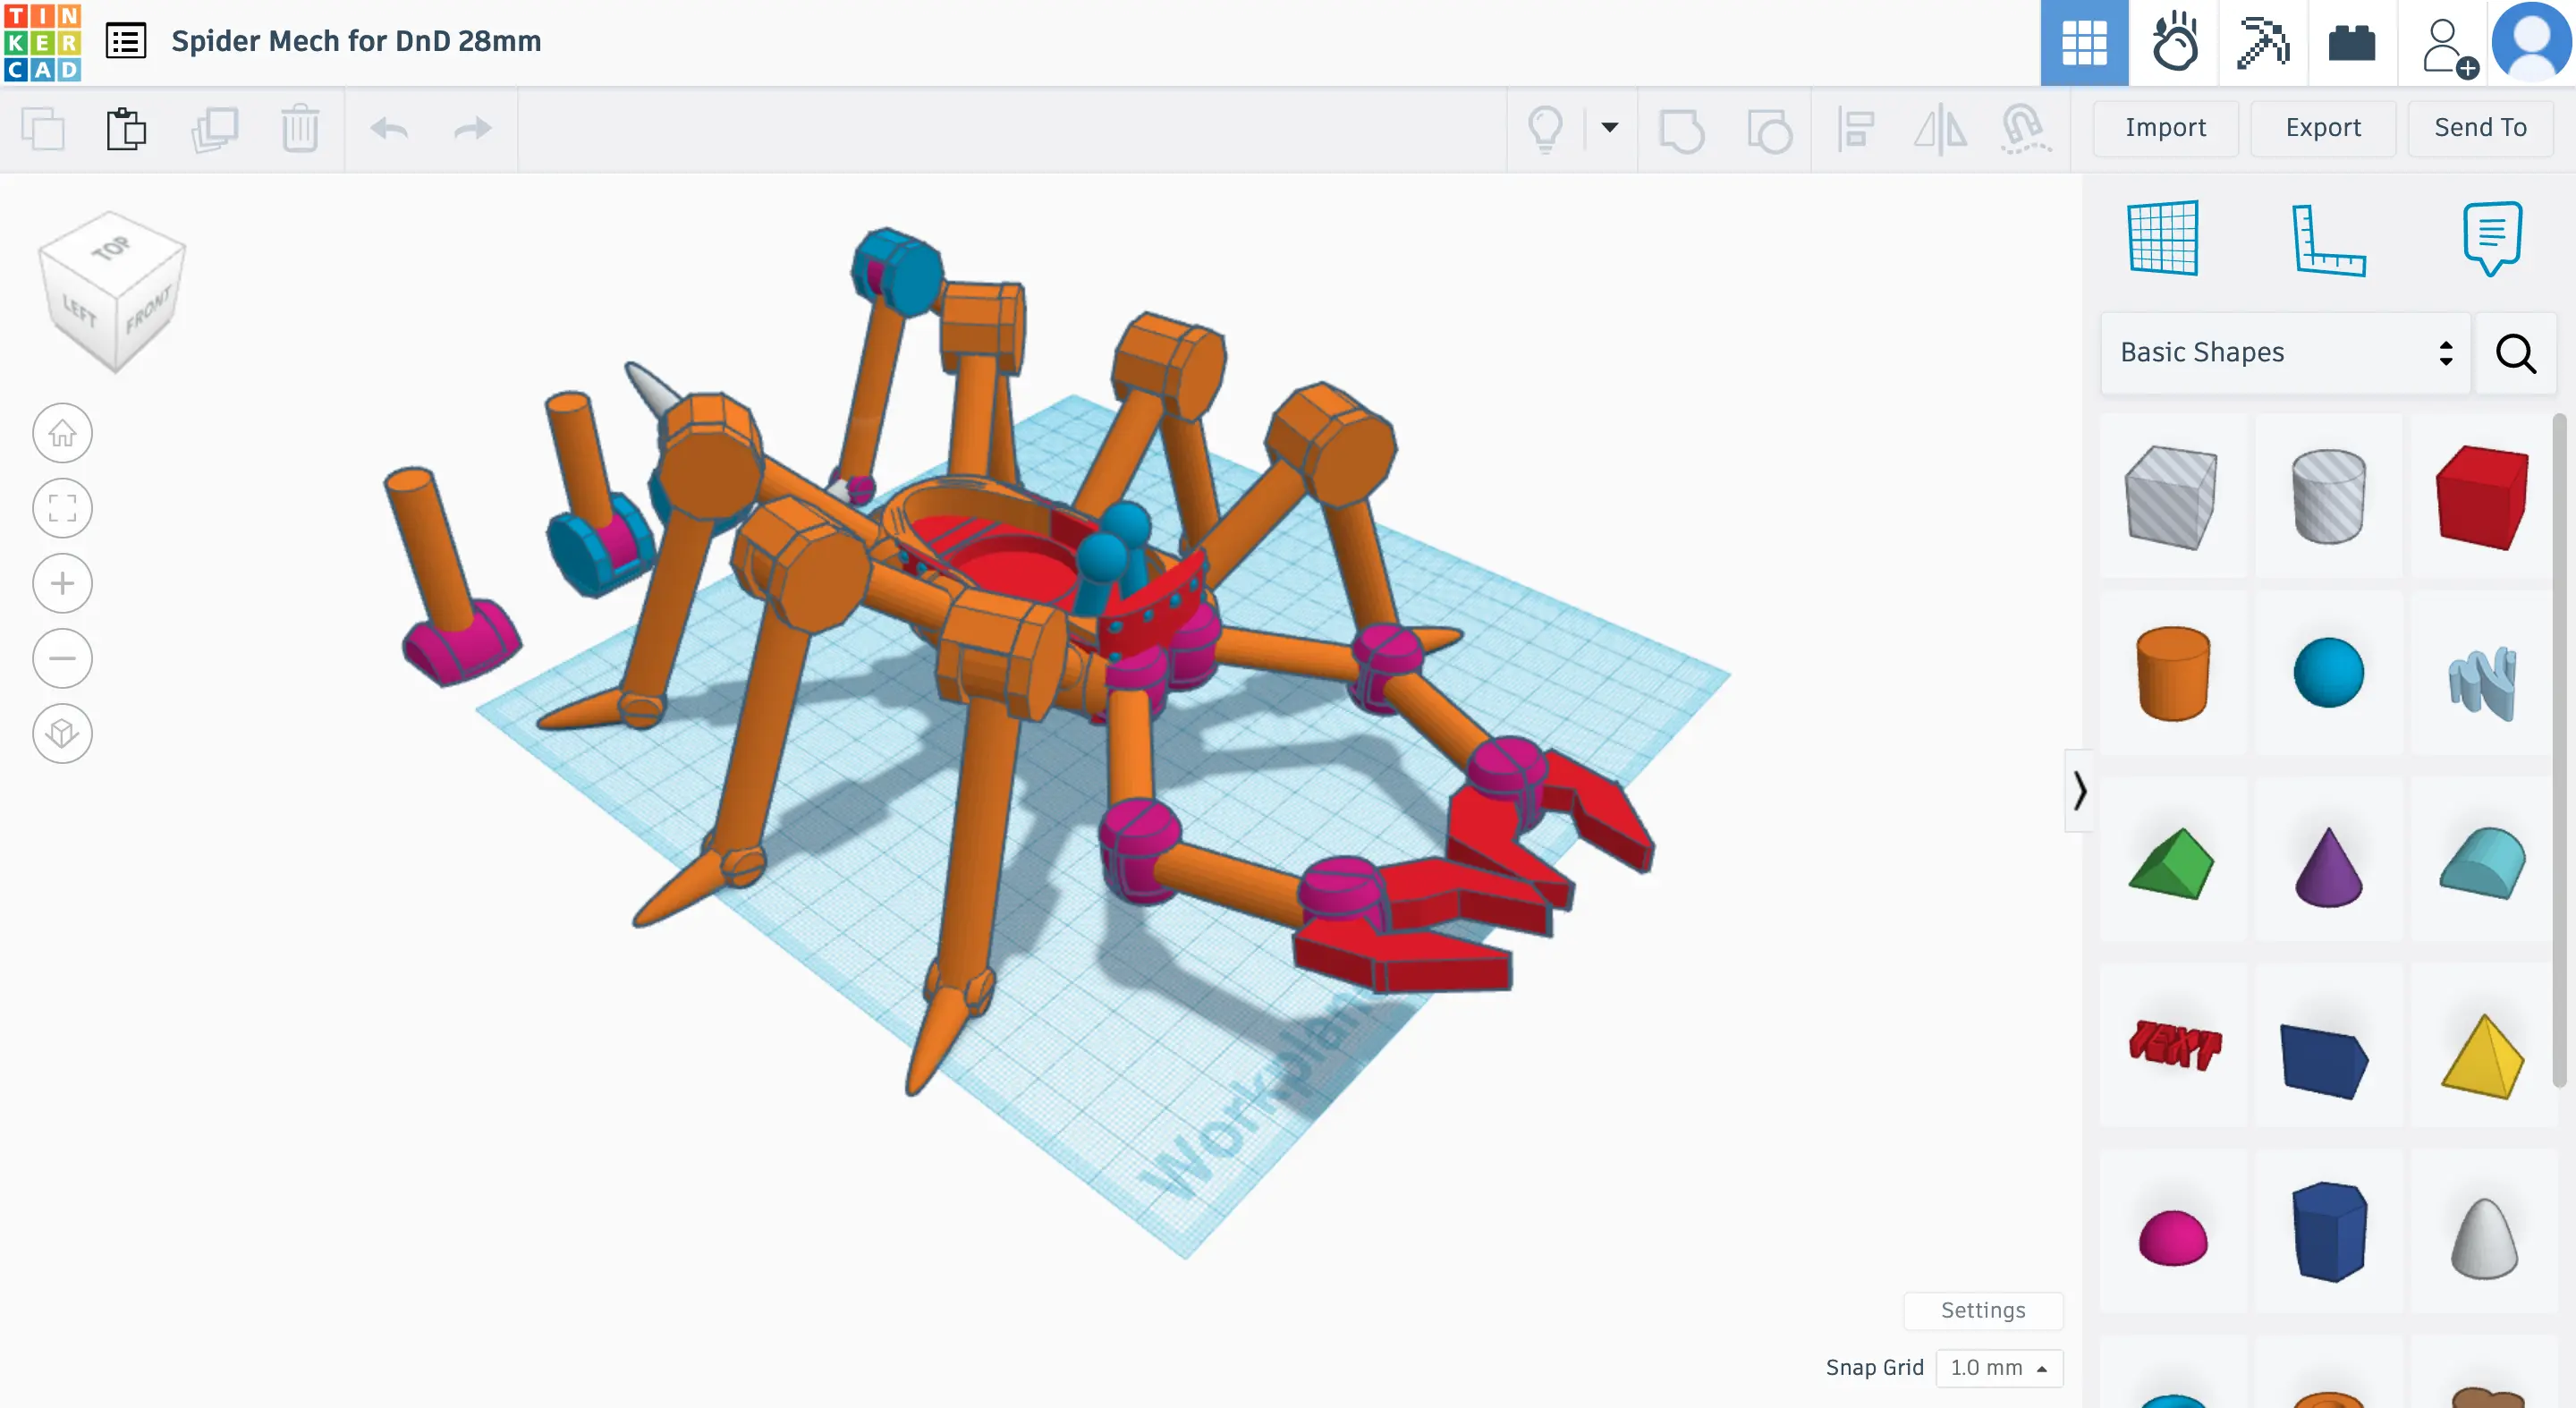2576x1408 pixels.
Task: Click the Export button
Action: [2323, 128]
